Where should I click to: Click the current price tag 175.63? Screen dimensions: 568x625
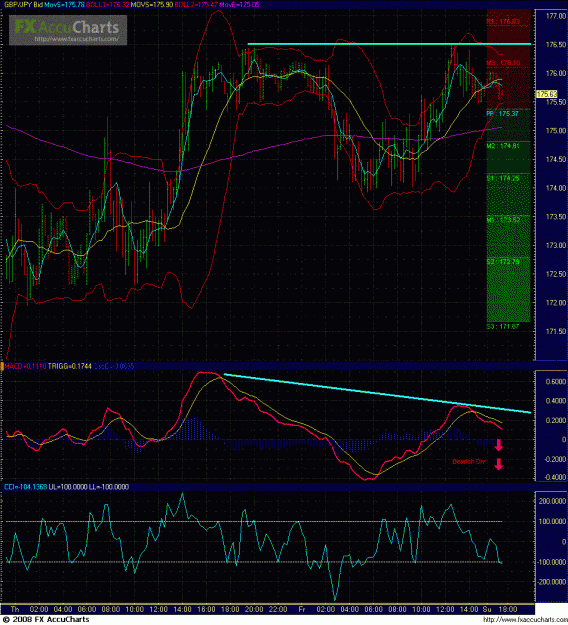click(546, 94)
